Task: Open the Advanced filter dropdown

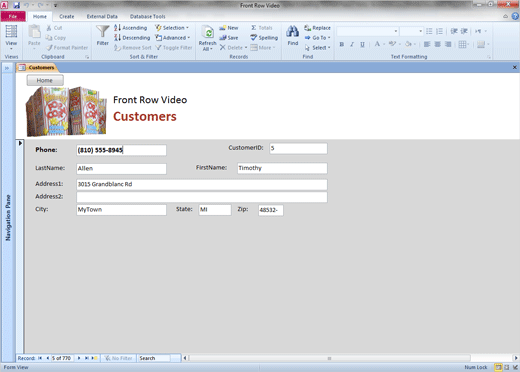Action: tap(173, 38)
